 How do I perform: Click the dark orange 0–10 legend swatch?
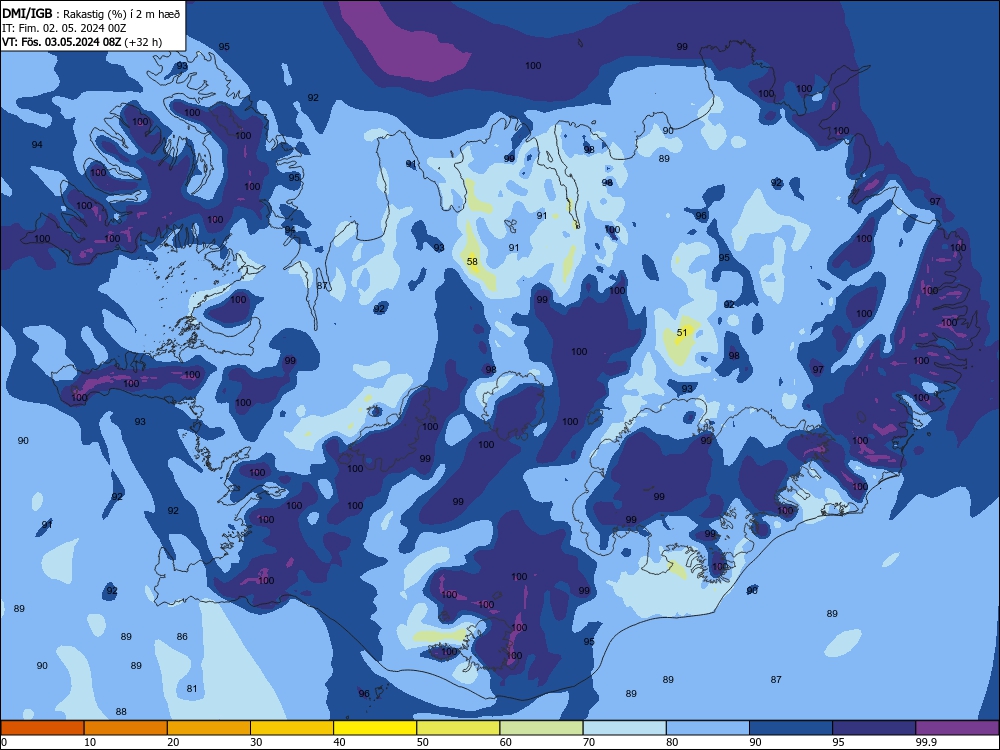(42, 728)
